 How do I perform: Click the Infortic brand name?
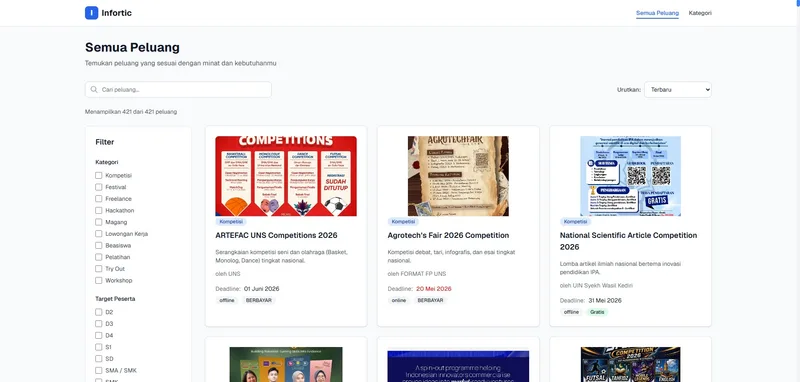click(x=116, y=13)
